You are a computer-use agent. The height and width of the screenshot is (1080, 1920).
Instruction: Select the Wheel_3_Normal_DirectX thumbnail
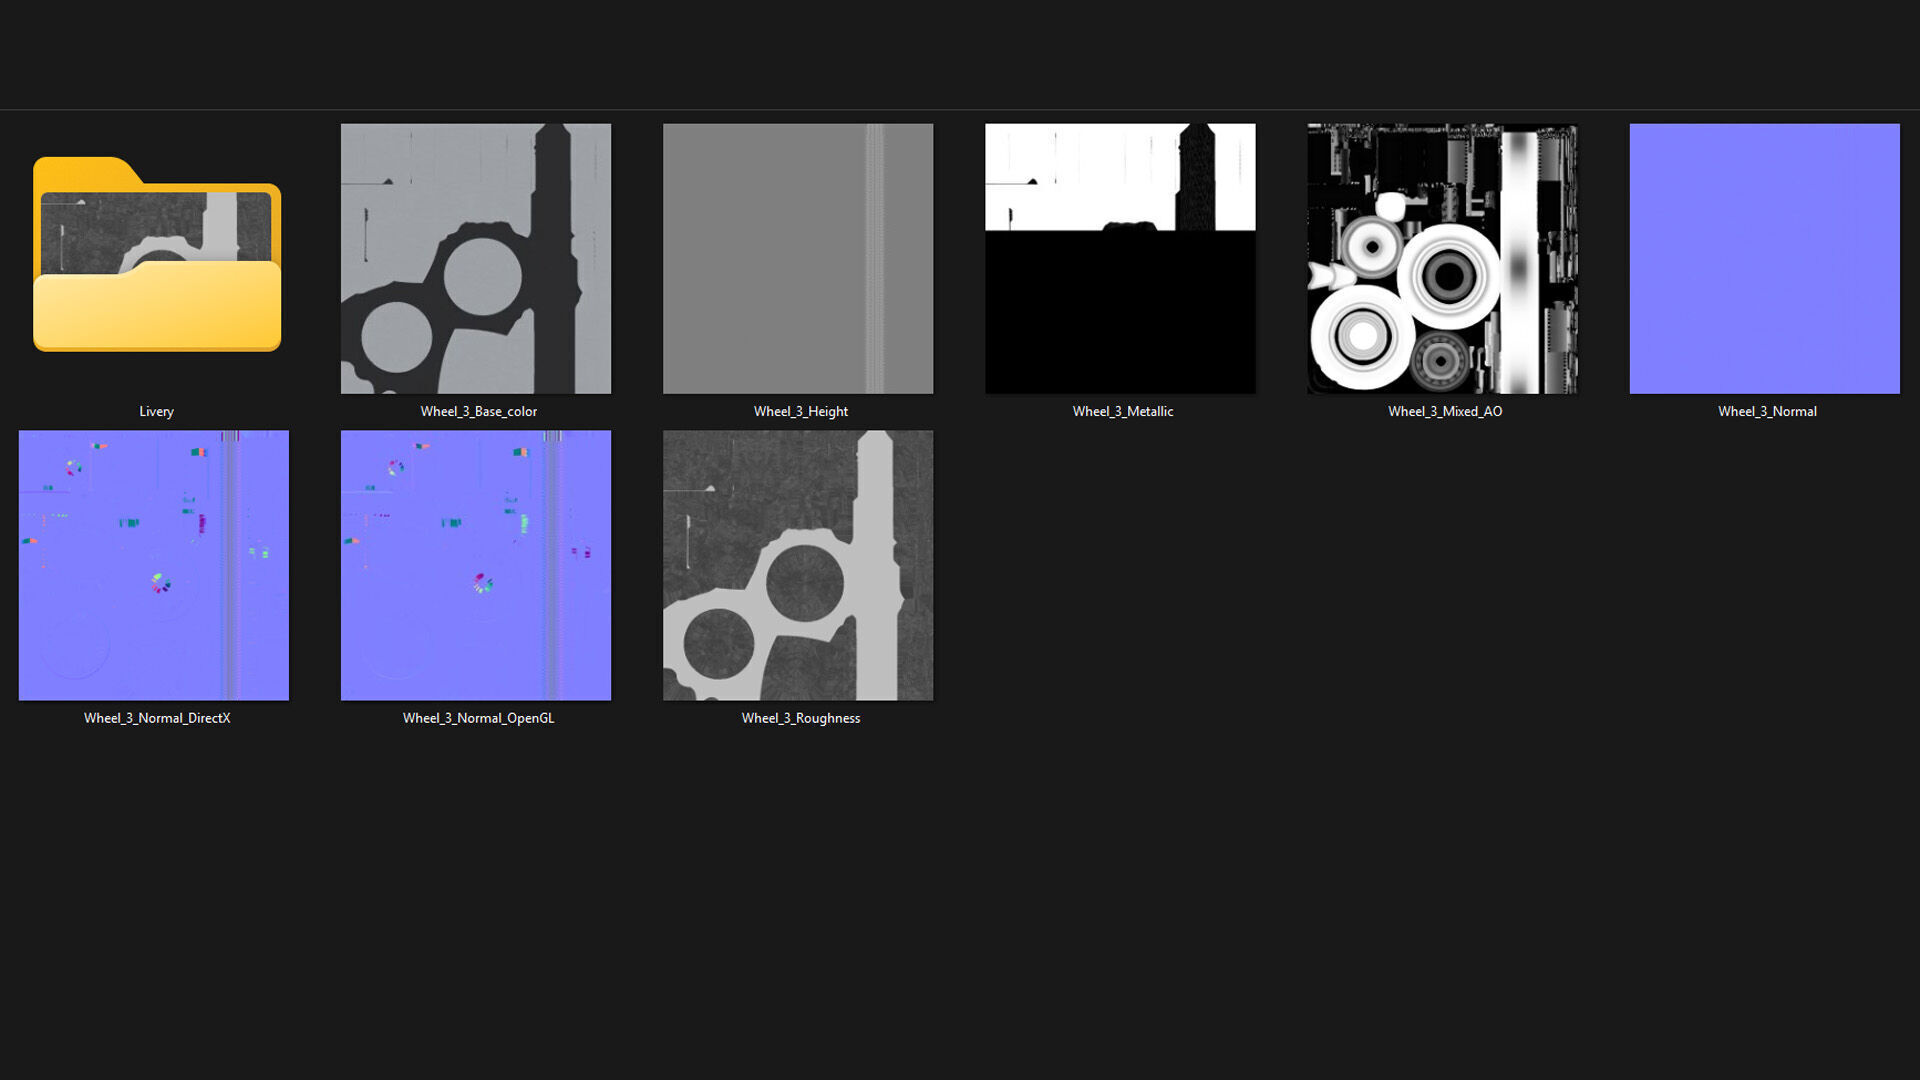154,565
